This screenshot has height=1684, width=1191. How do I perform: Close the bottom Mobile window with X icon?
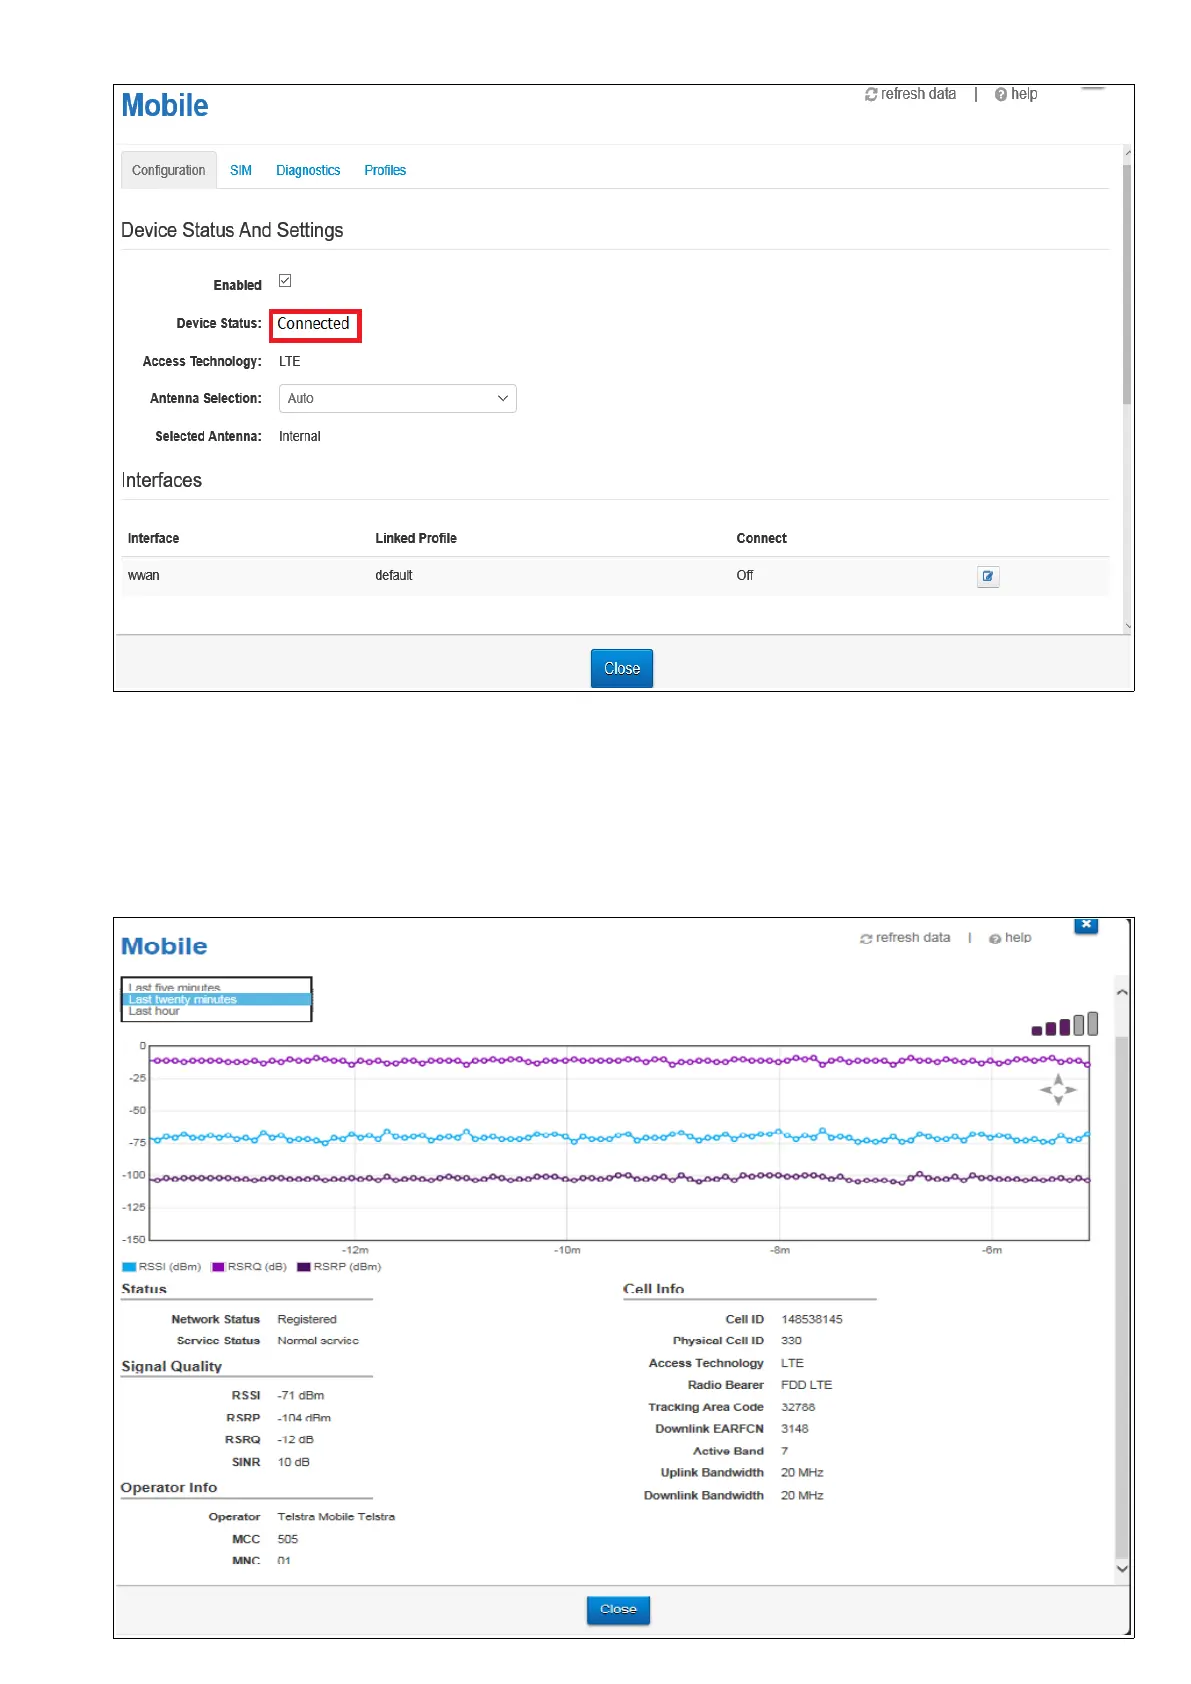tap(1086, 925)
